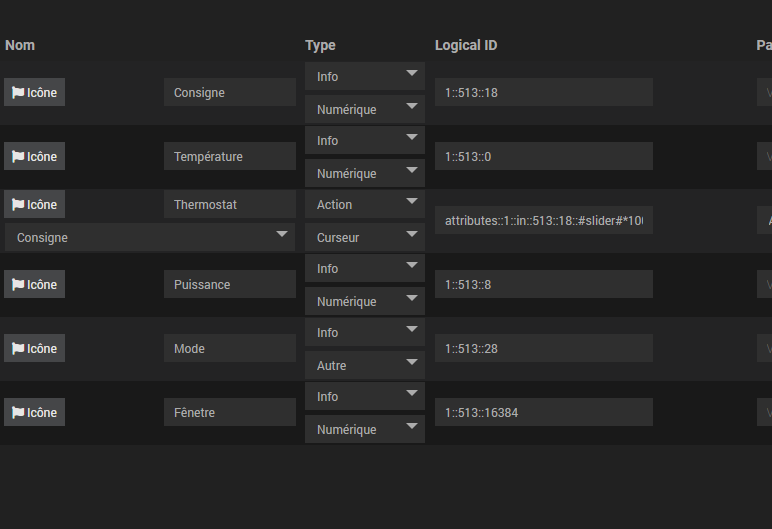Image resolution: width=772 pixels, height=529 pixels.
Task: Expand the Curseur subtype dropdown
Action: point(364,238)
